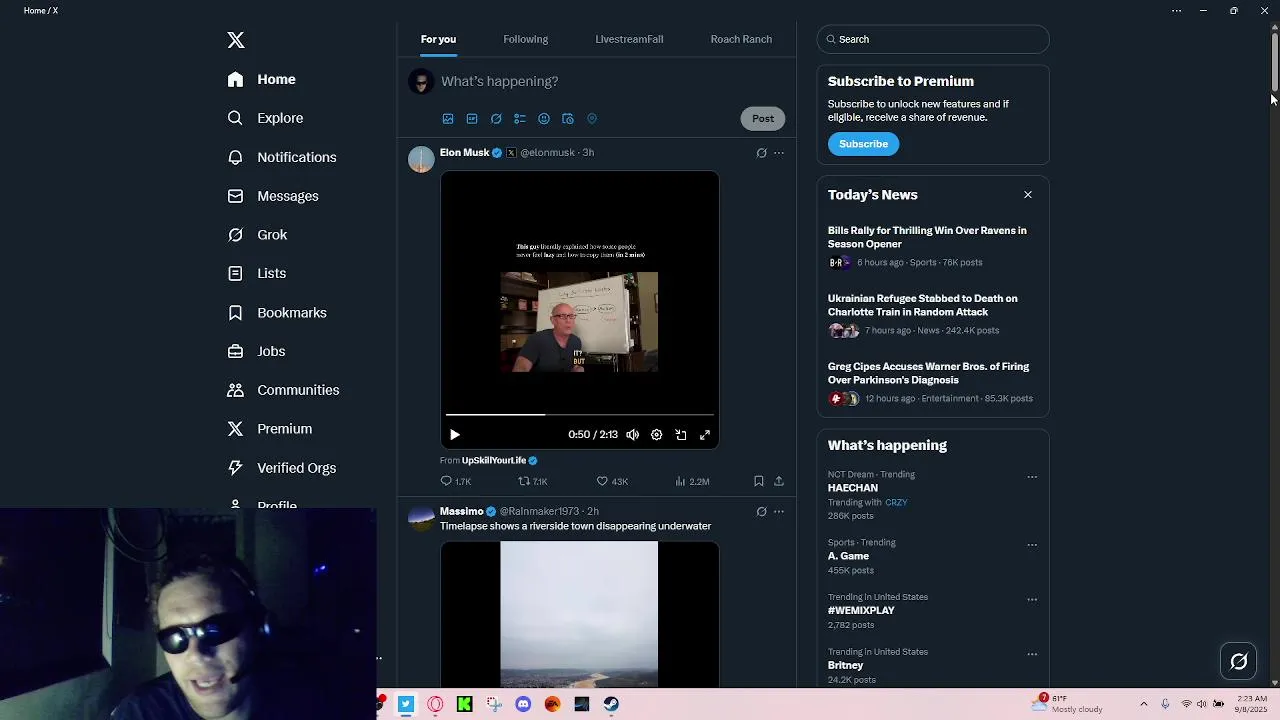Click the location tag icon in composer
Image resolution: width=1280 pixels, height=720 pixels.
point(592,119)
